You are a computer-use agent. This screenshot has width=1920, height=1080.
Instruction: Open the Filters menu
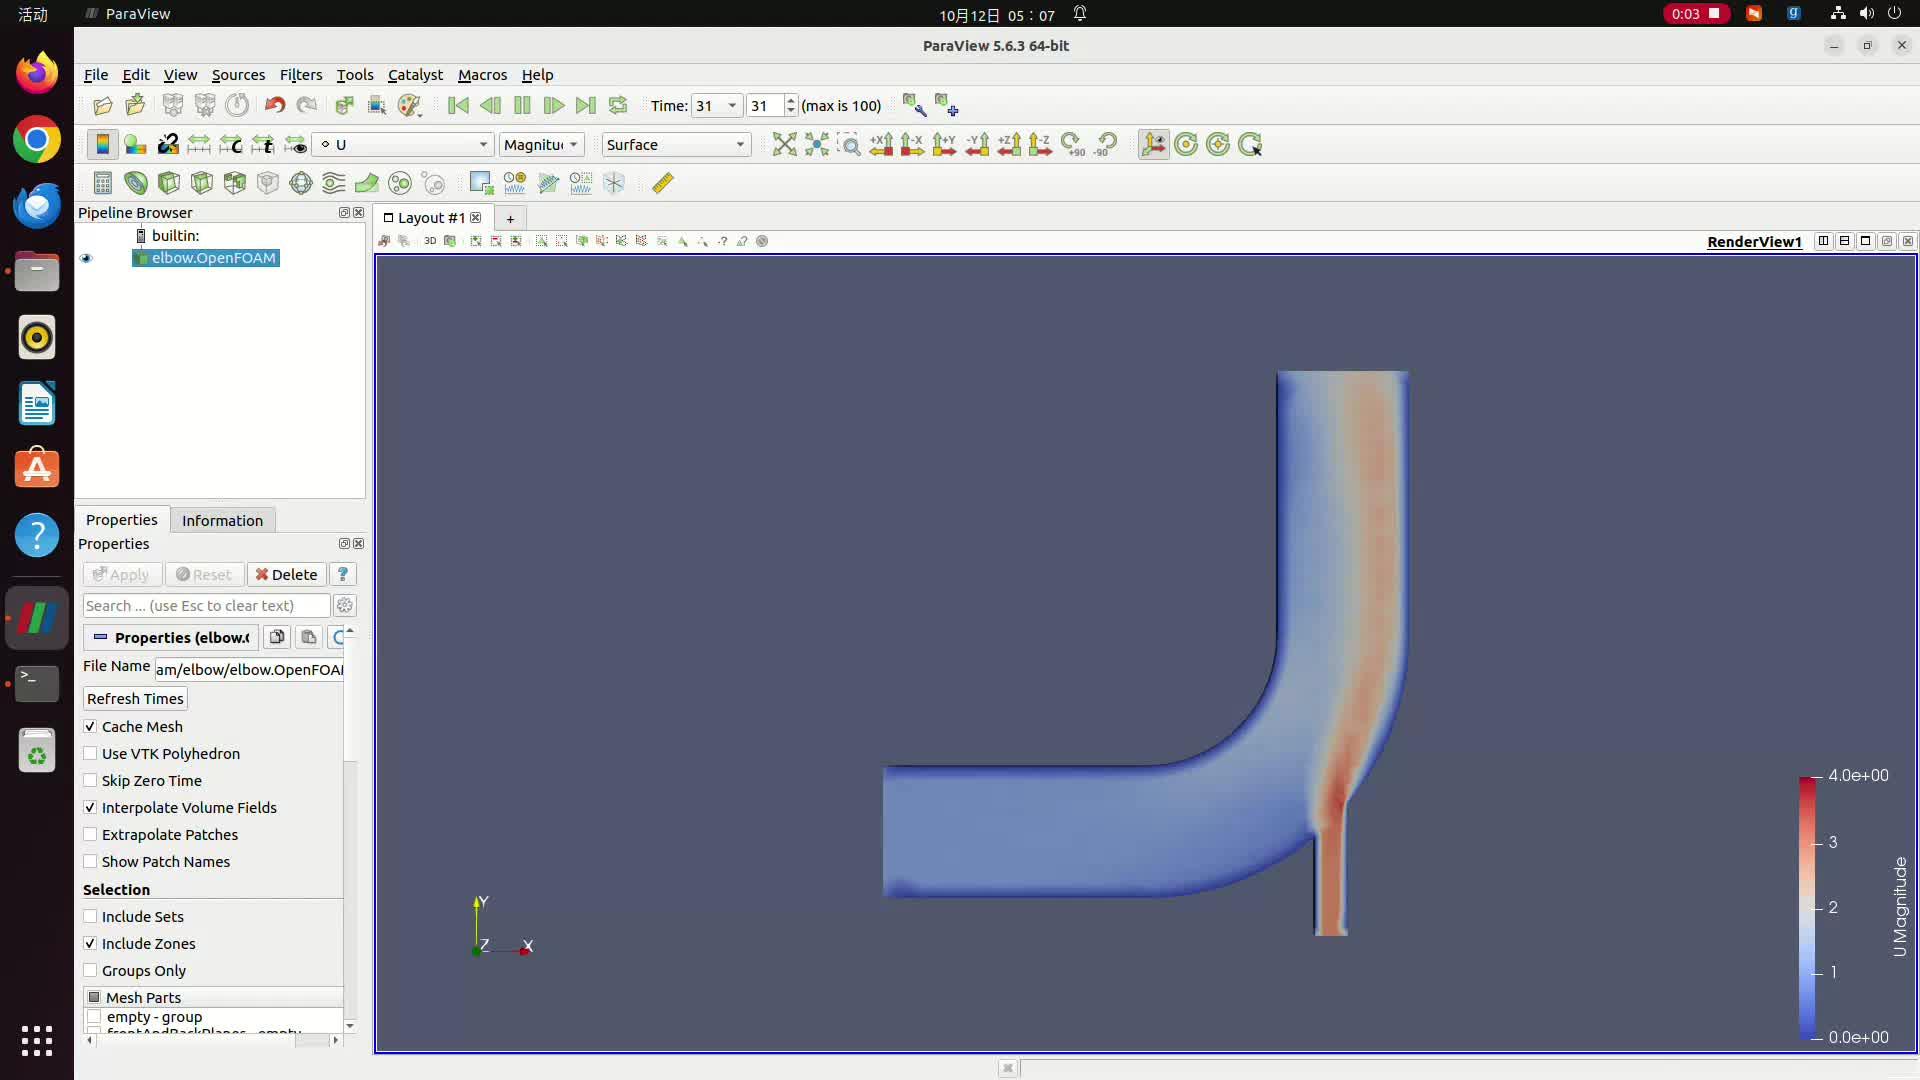pyautogui.click(x=300, y=75)
